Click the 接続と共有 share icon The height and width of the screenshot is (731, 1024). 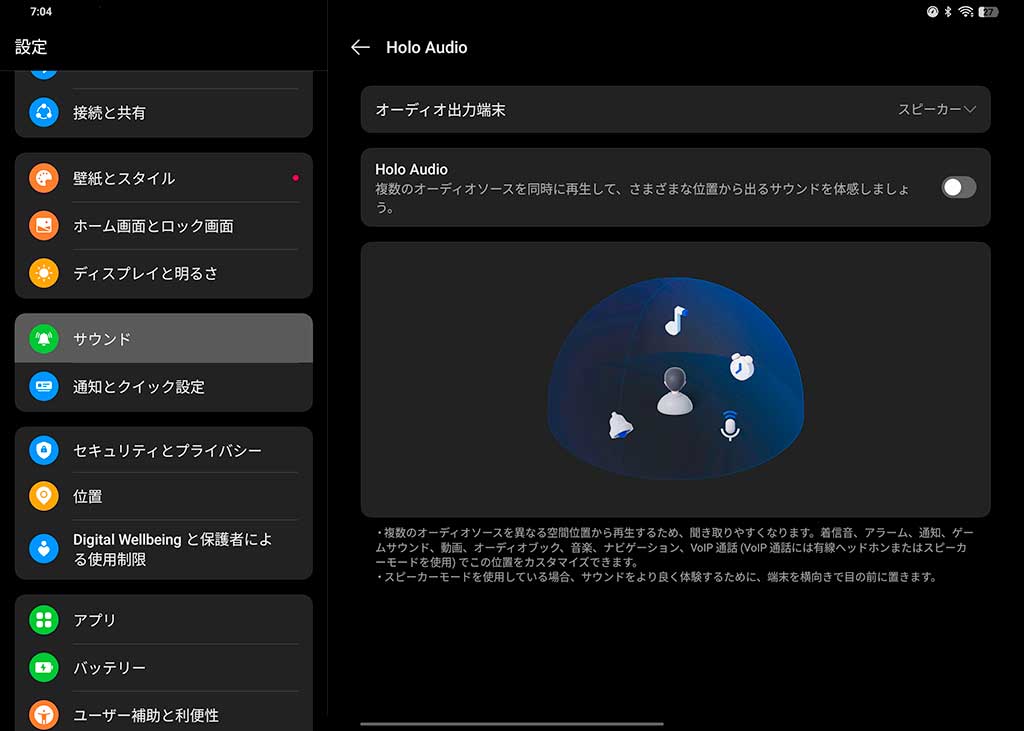[44, 112]
